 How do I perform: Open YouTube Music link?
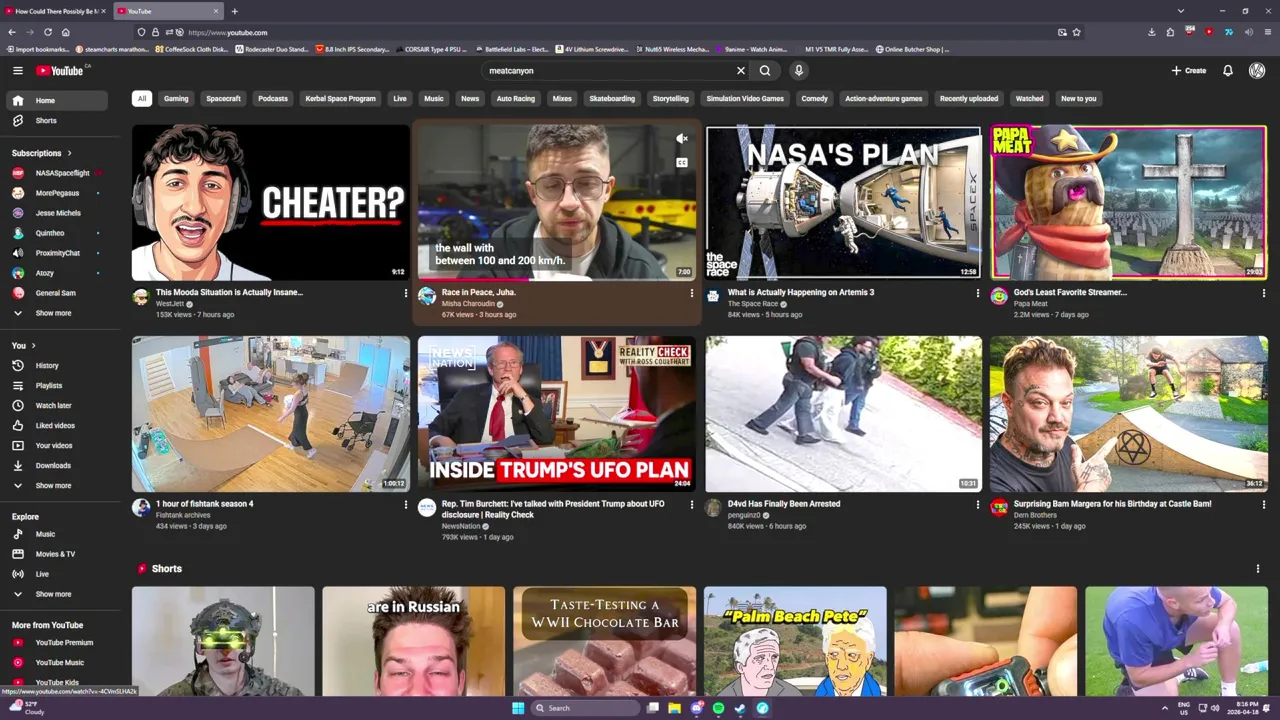(x=57, y=662)
